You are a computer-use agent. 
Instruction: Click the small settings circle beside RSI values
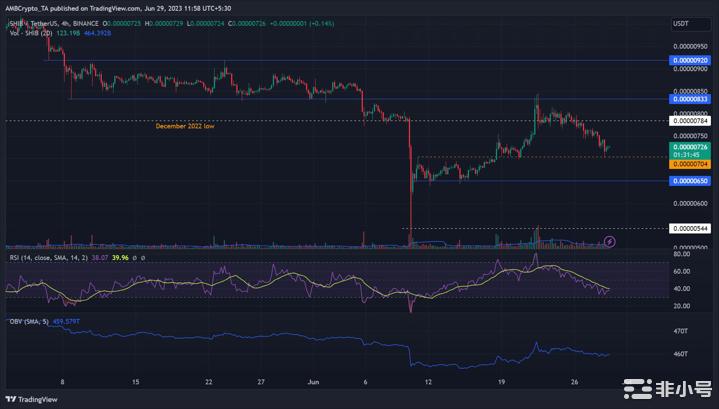point(142,256)
